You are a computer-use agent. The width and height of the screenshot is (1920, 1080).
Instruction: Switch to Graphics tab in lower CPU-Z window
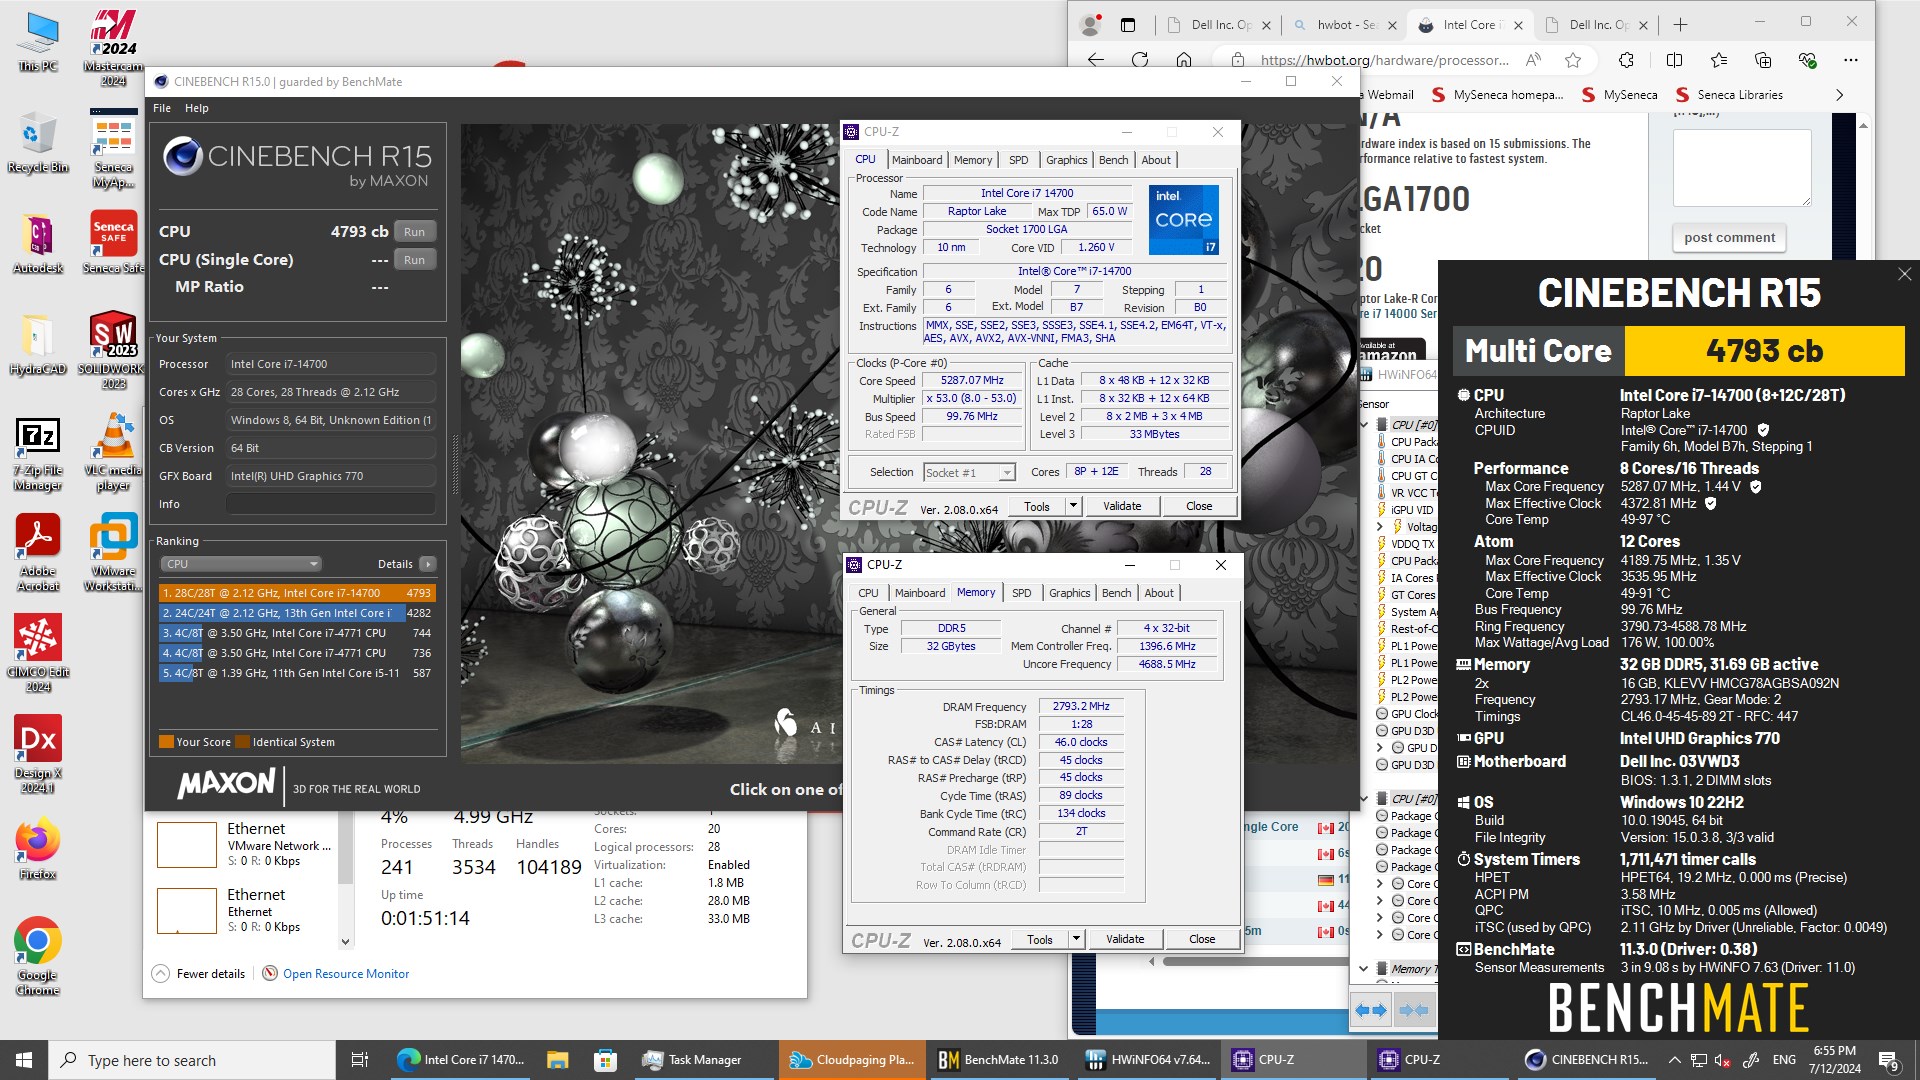click(x=1069, y=593)
